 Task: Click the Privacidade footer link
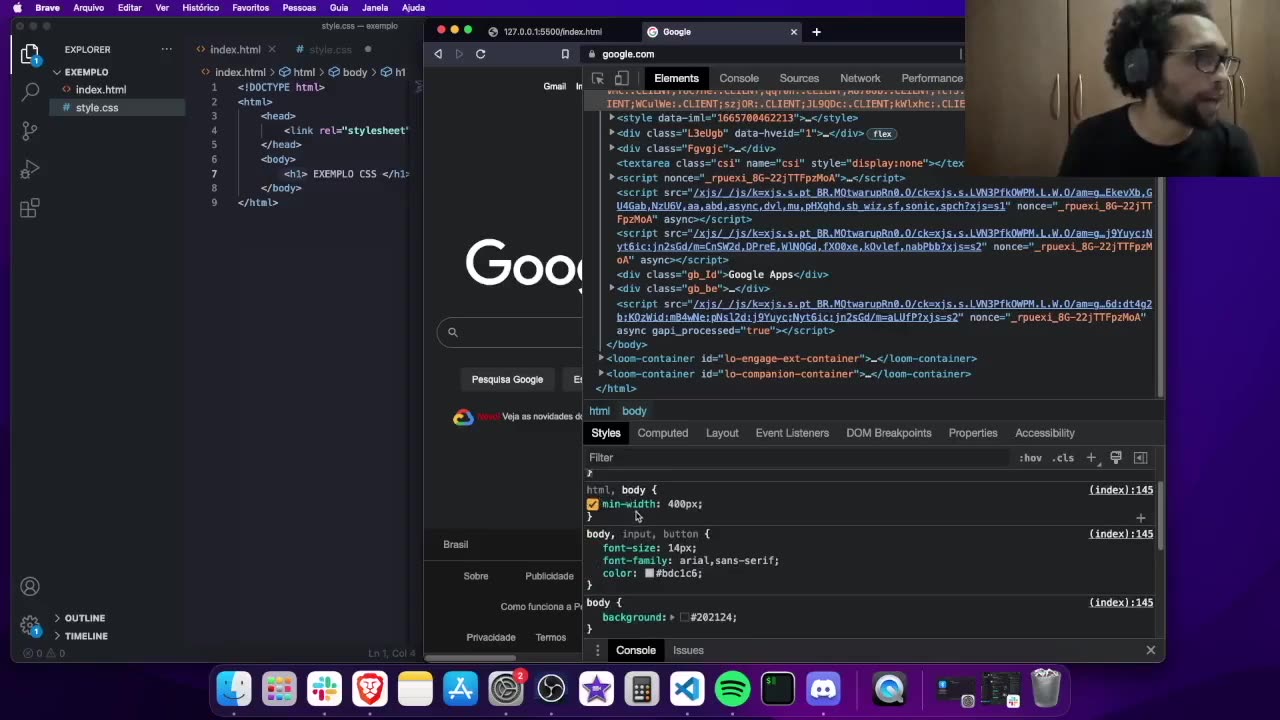tap(491, 637)
